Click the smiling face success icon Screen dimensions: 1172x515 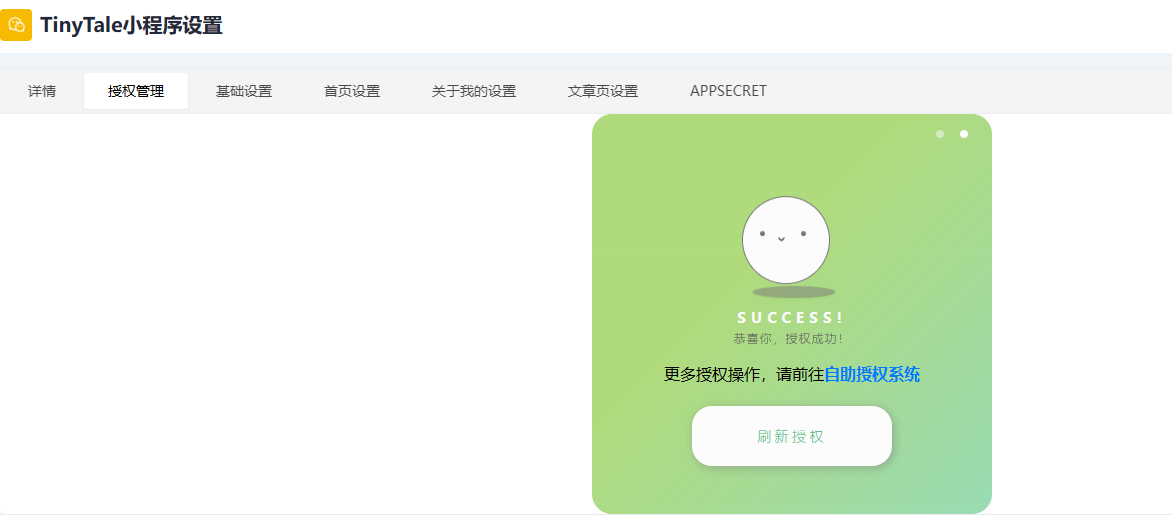pyautogui.click(x=786, y=240)
